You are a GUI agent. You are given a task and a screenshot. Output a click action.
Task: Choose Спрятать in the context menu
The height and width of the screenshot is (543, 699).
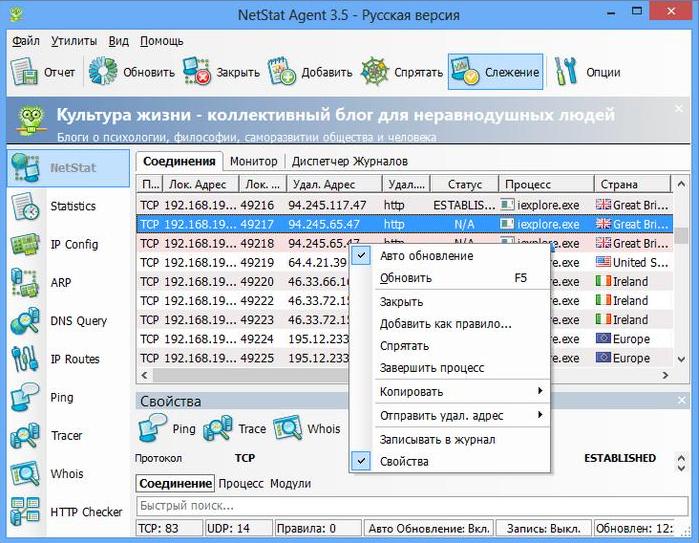pos(449,346)
